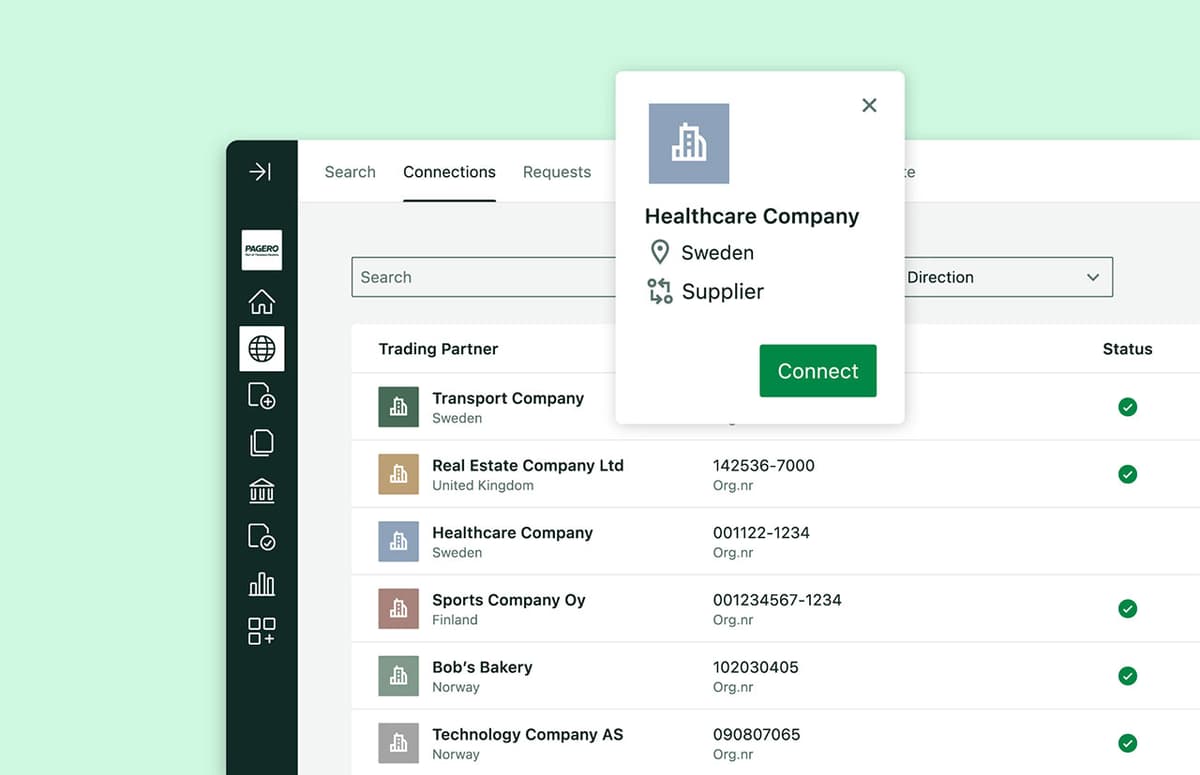Click the Supplier exchange icon

pos(659,291)
